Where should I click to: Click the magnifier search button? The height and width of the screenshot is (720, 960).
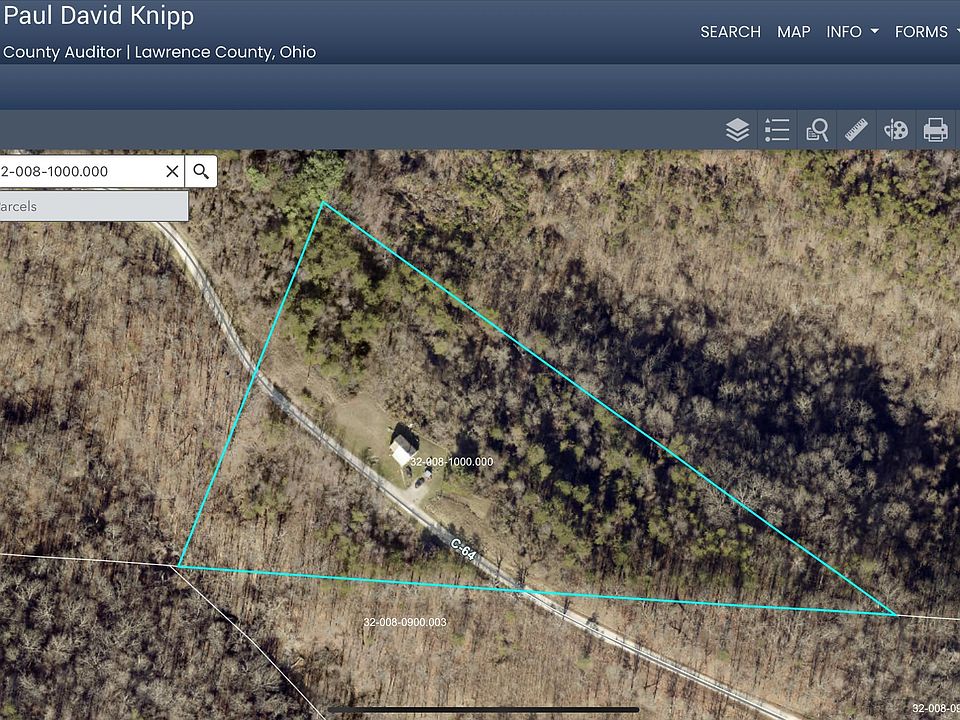point(201,171)
